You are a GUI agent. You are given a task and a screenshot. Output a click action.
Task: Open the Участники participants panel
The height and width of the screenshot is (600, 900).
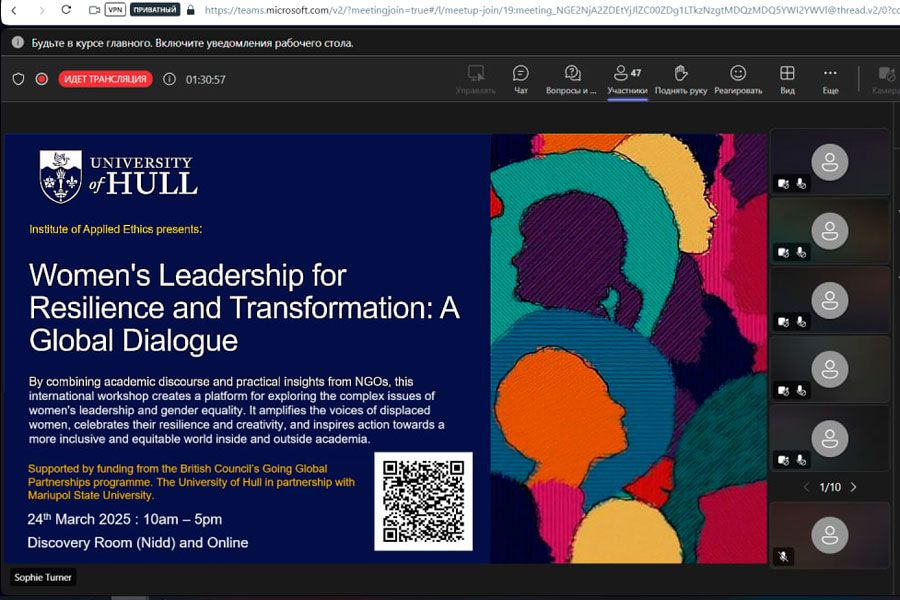pos(627,80)
